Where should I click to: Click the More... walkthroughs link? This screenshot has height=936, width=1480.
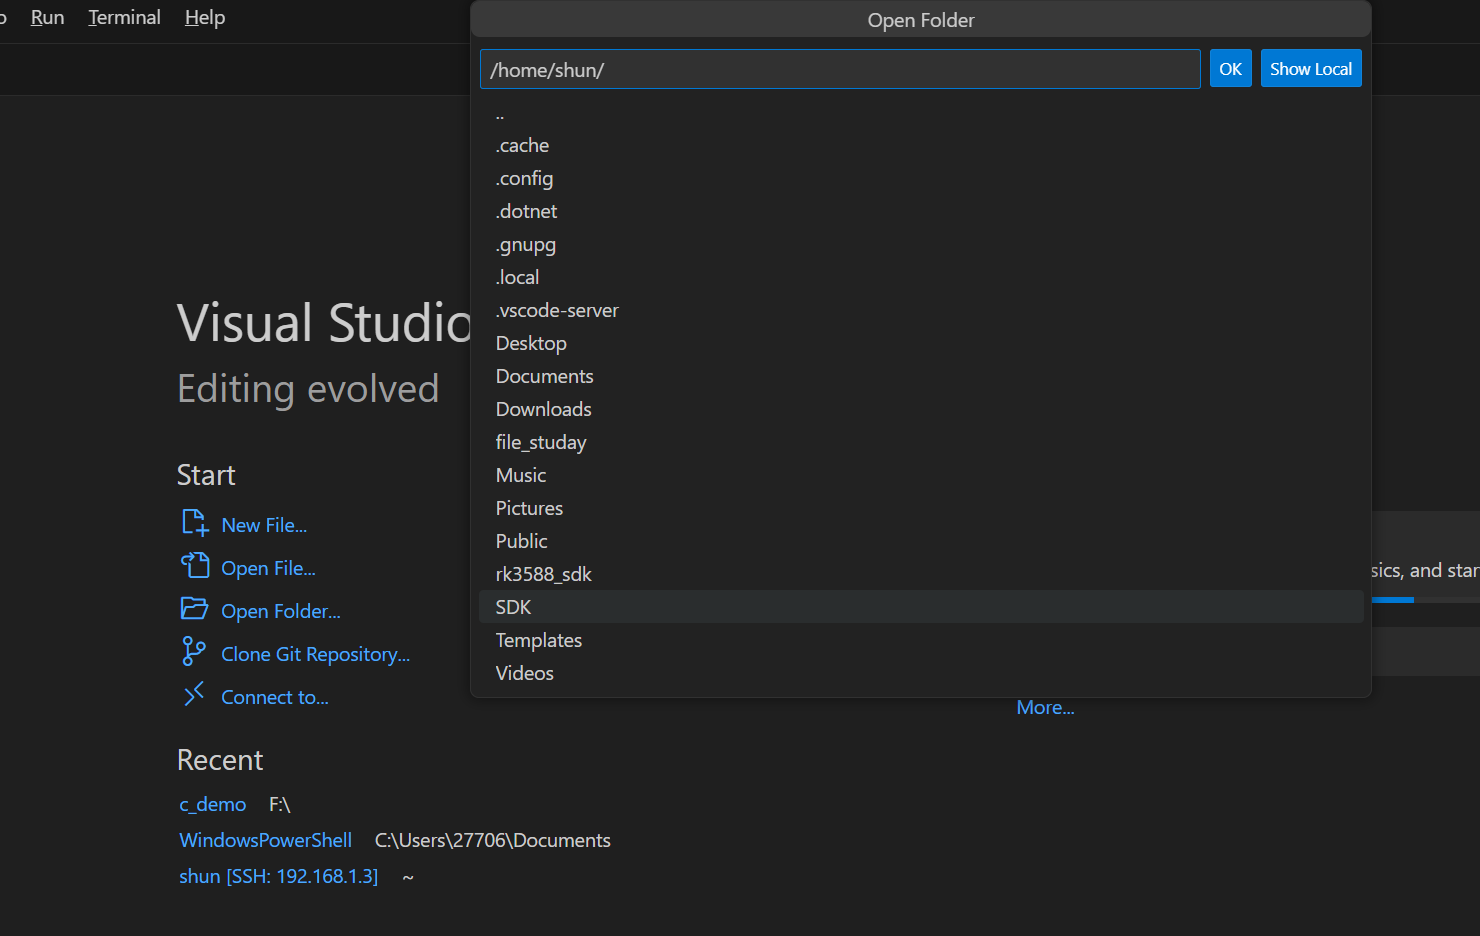1045,707
